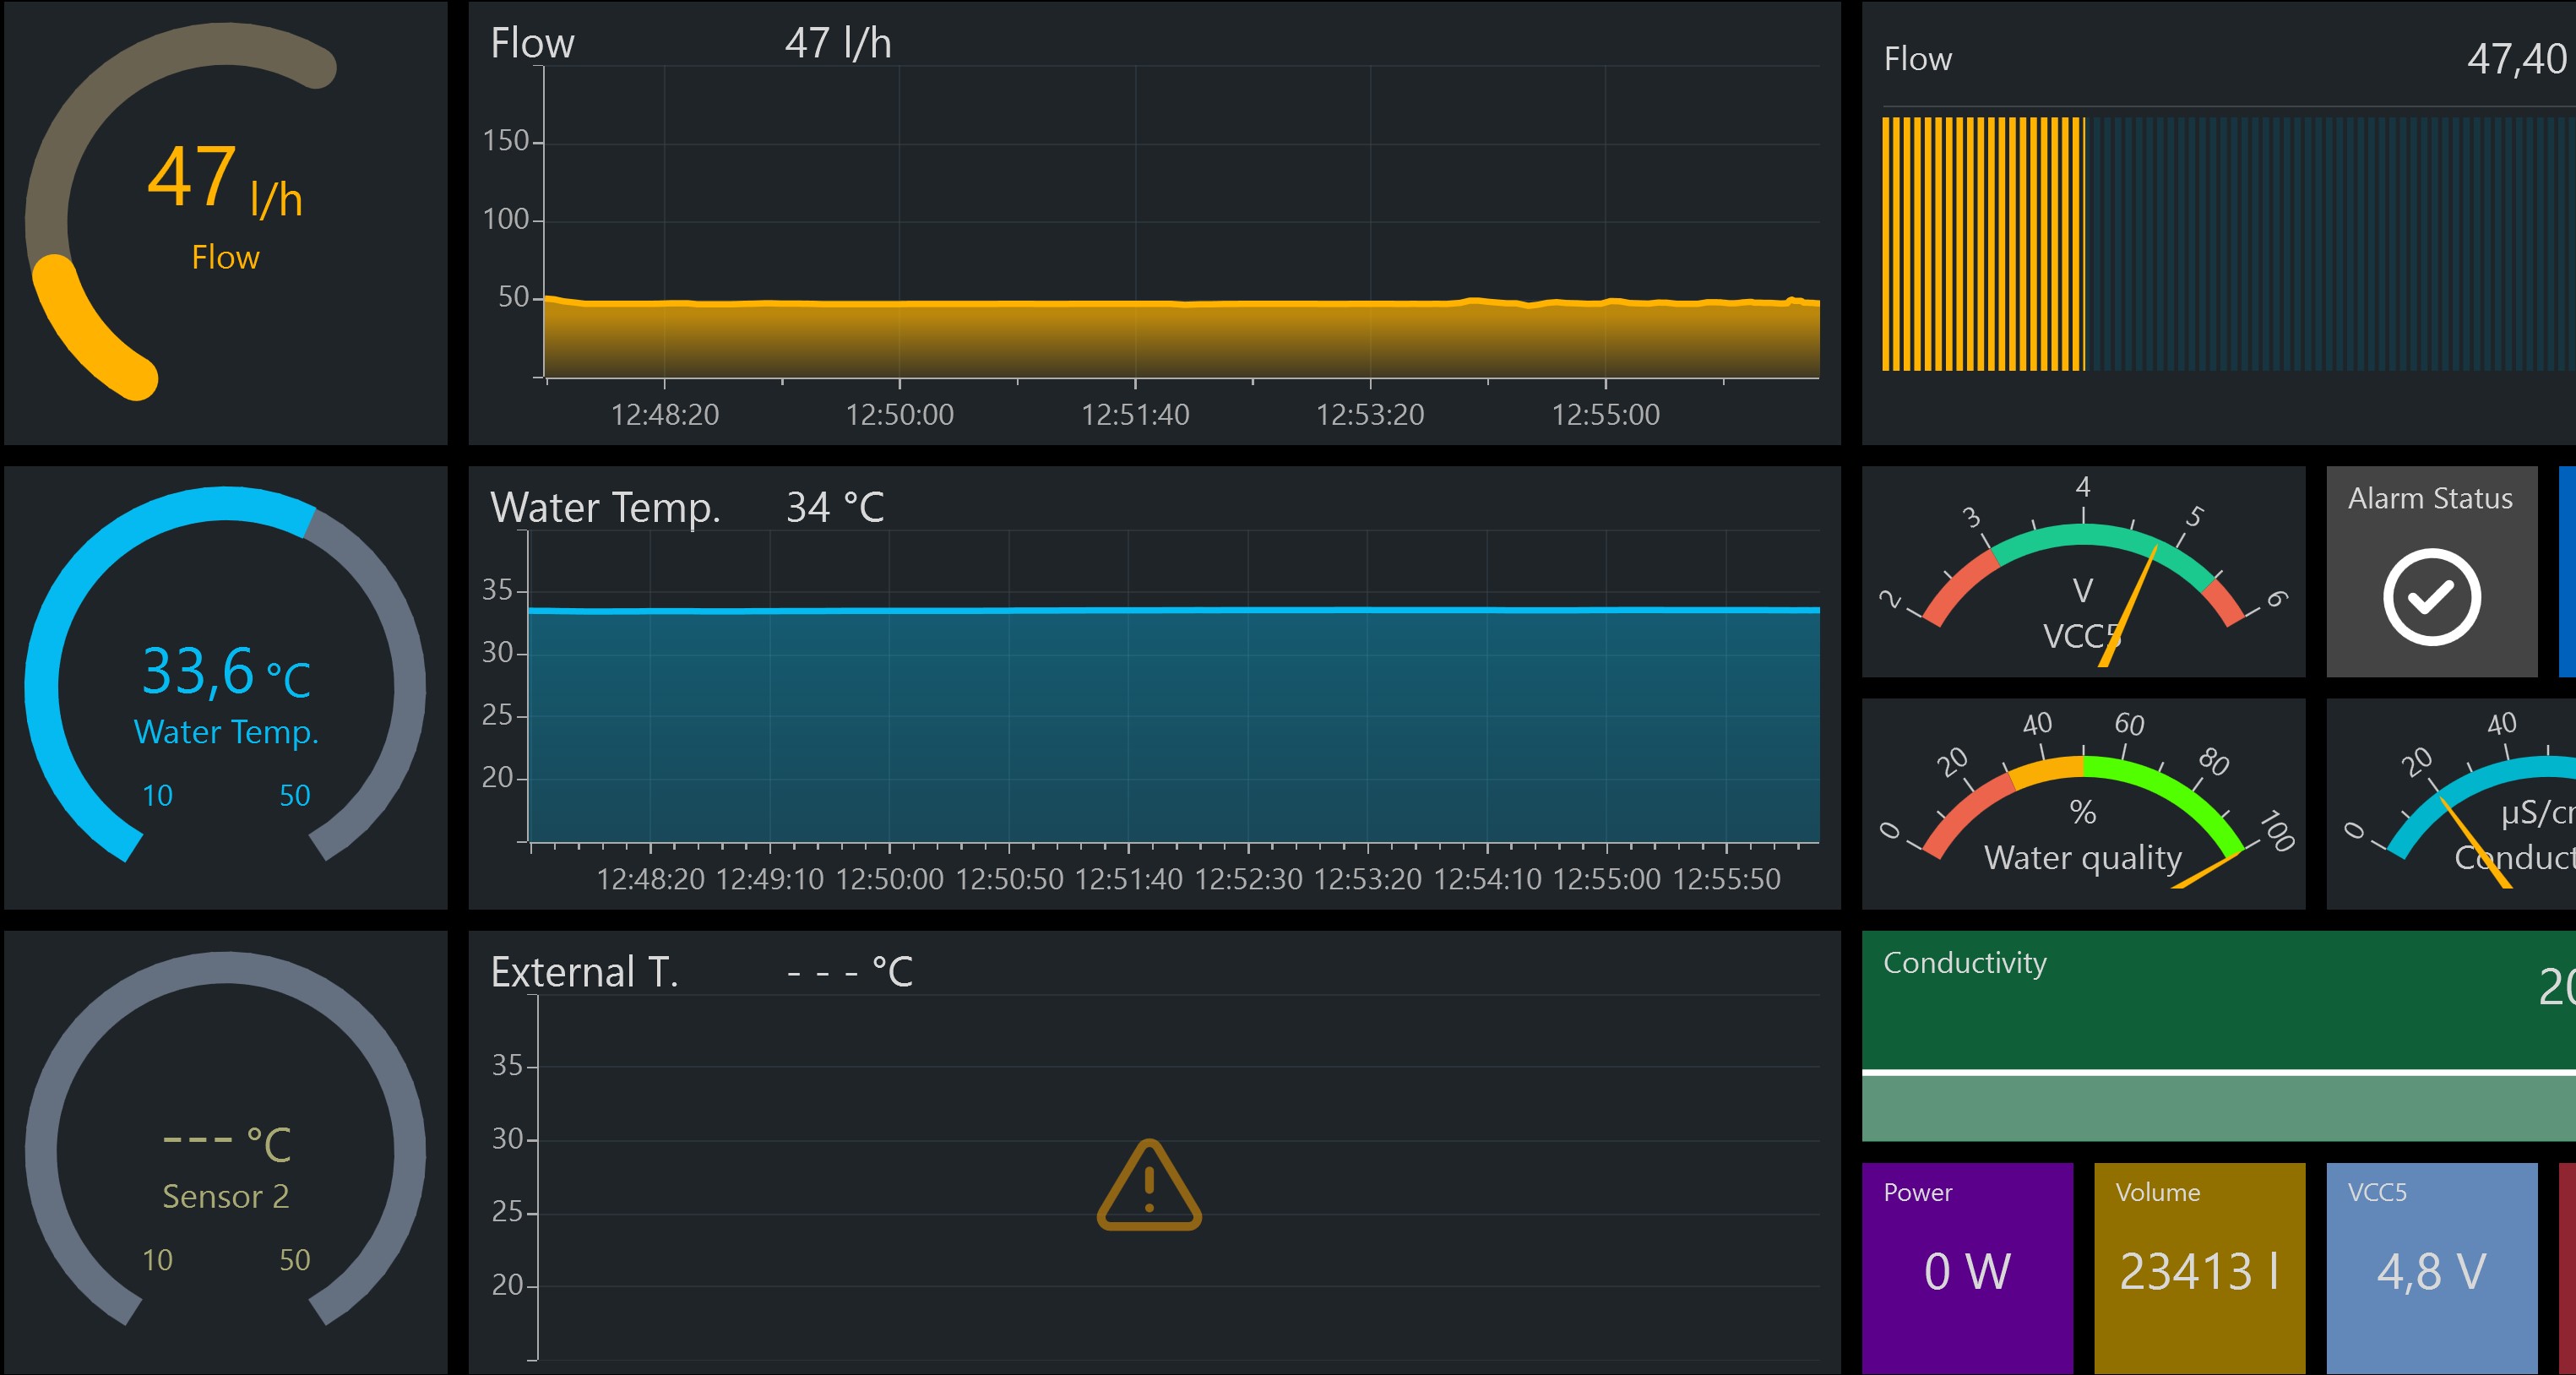Click the External T. warning triangle icon
The height and width of the screenshot is (1375, 2576).
1148,1186
